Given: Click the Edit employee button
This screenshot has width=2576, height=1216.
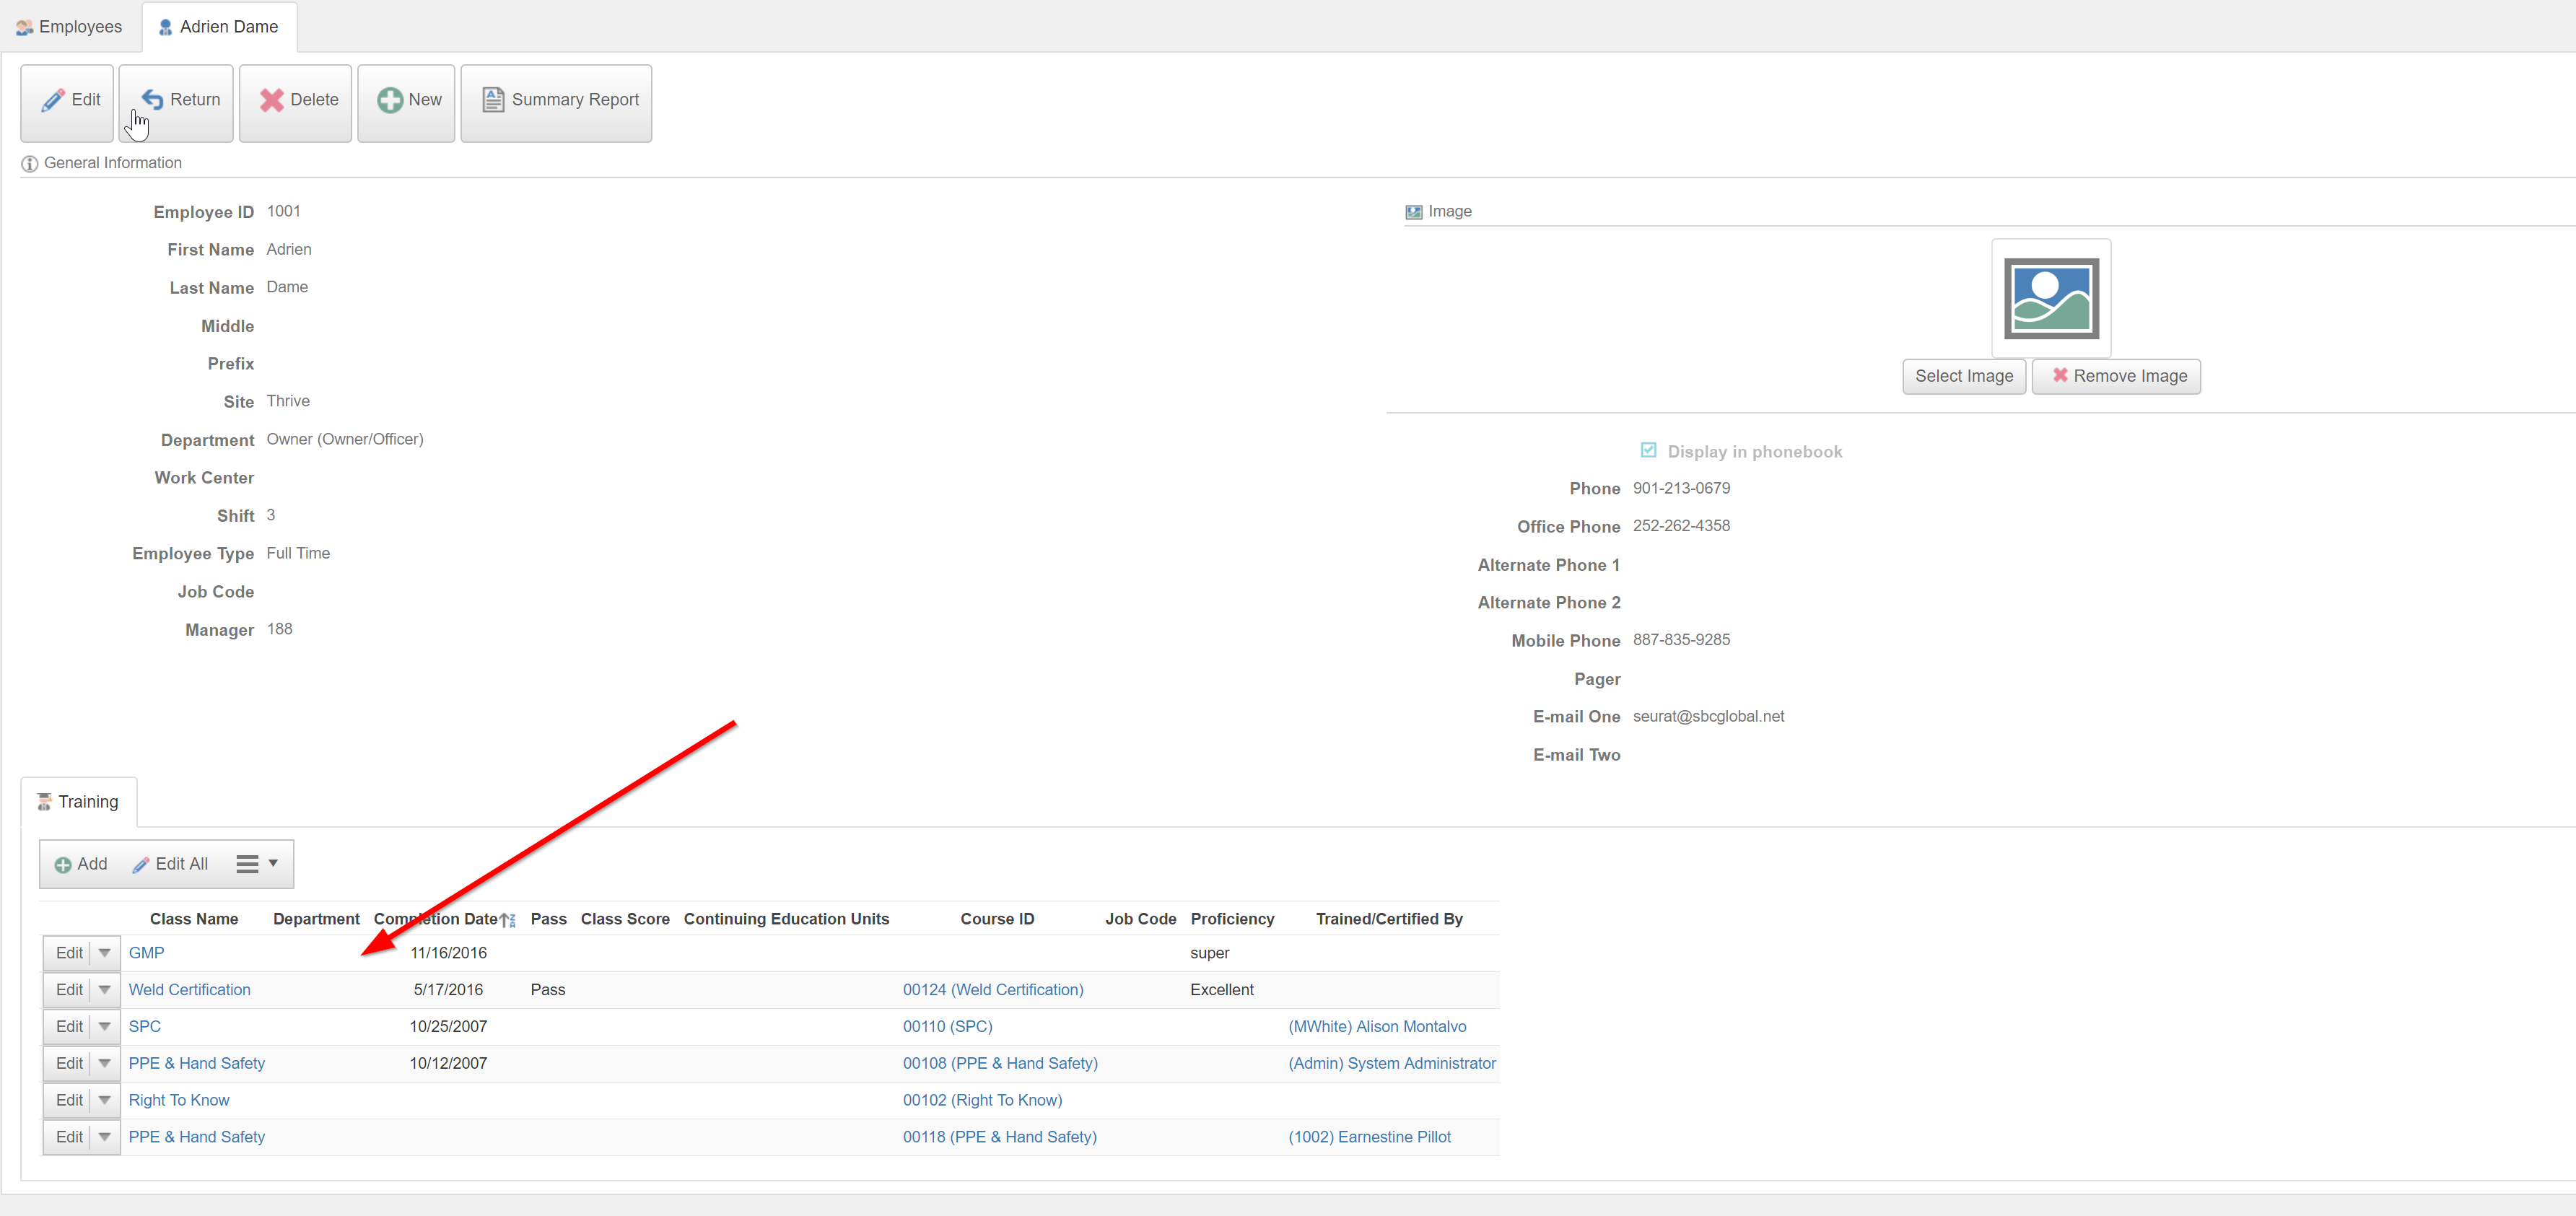Looking at the screenshot, I should coord(67,103).
